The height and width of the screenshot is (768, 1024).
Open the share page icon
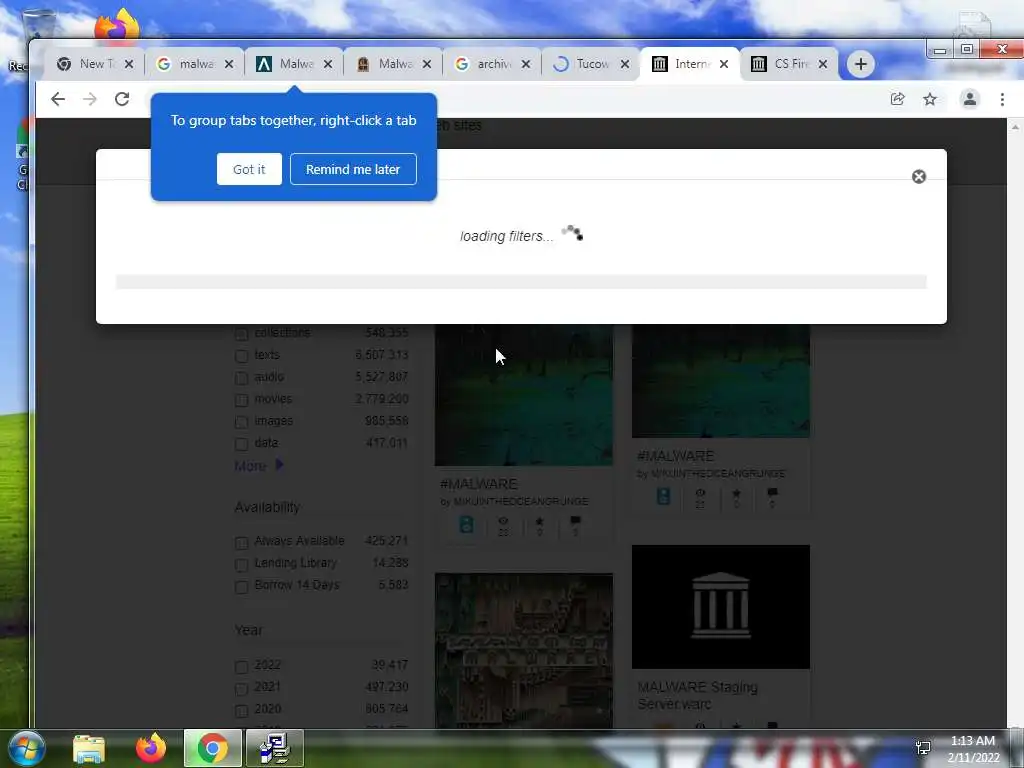tap(897, 99)
